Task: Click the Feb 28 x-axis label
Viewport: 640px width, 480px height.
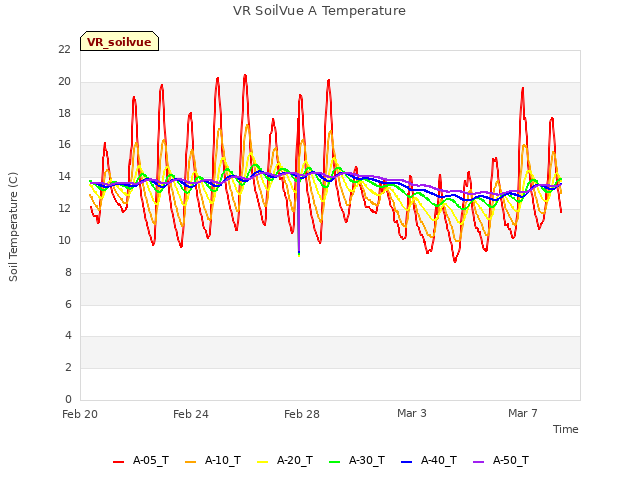Action: [x=302, y=414]
